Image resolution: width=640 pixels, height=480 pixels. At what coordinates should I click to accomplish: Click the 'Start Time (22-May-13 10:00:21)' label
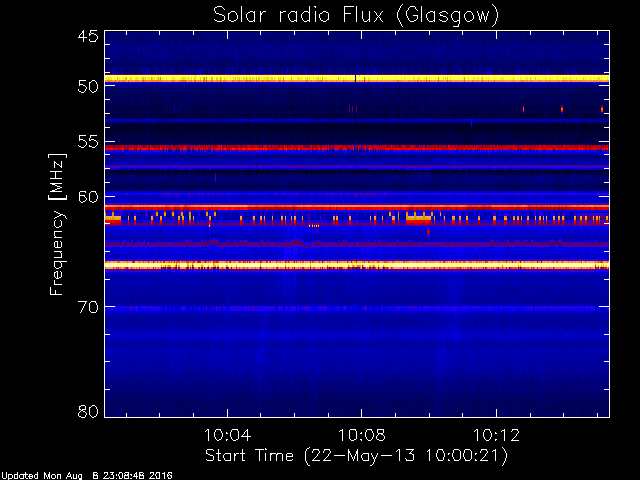(356, 456)
